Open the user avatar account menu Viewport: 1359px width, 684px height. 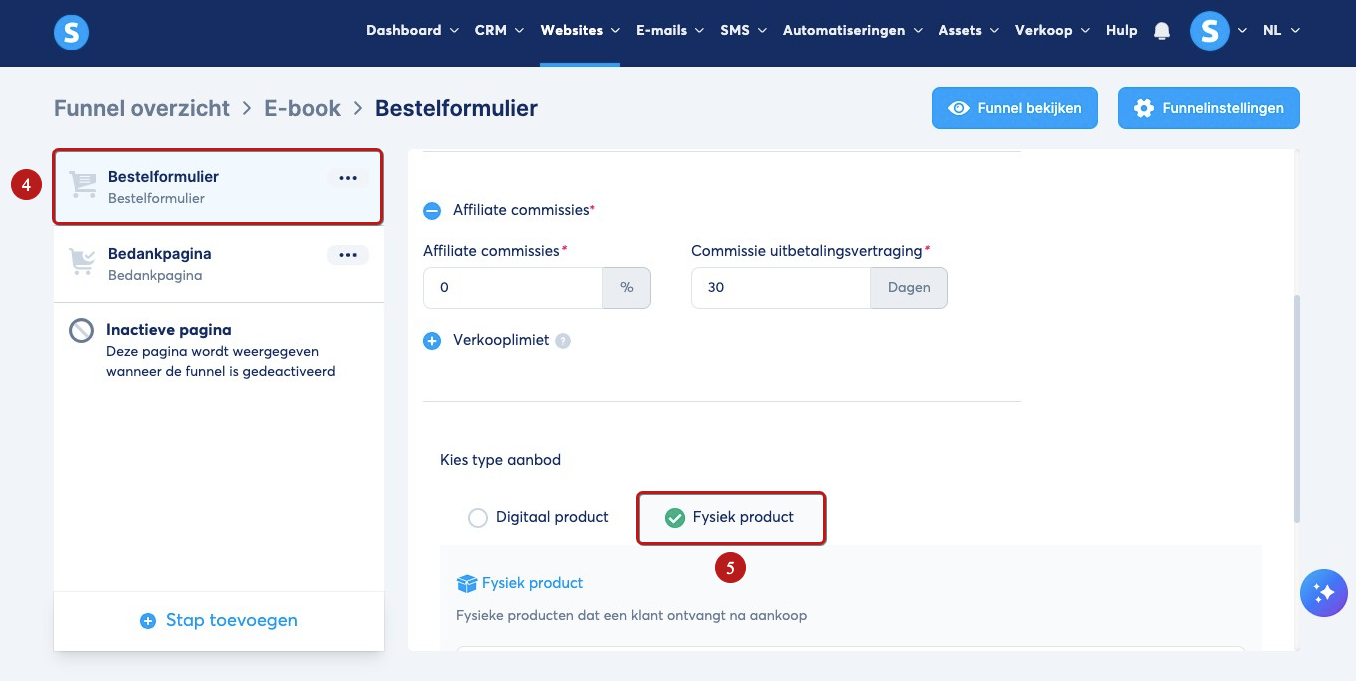tap(1209, 31)
